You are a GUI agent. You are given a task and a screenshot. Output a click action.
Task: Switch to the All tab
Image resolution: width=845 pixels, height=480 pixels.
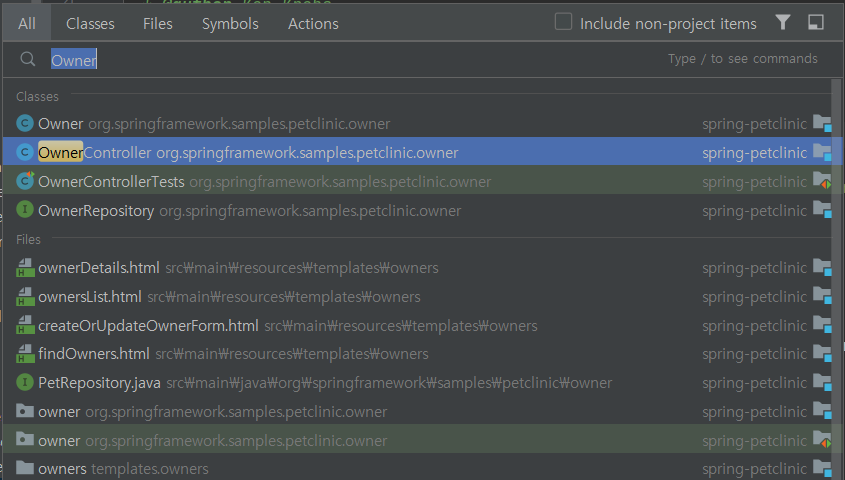[26, 24]
